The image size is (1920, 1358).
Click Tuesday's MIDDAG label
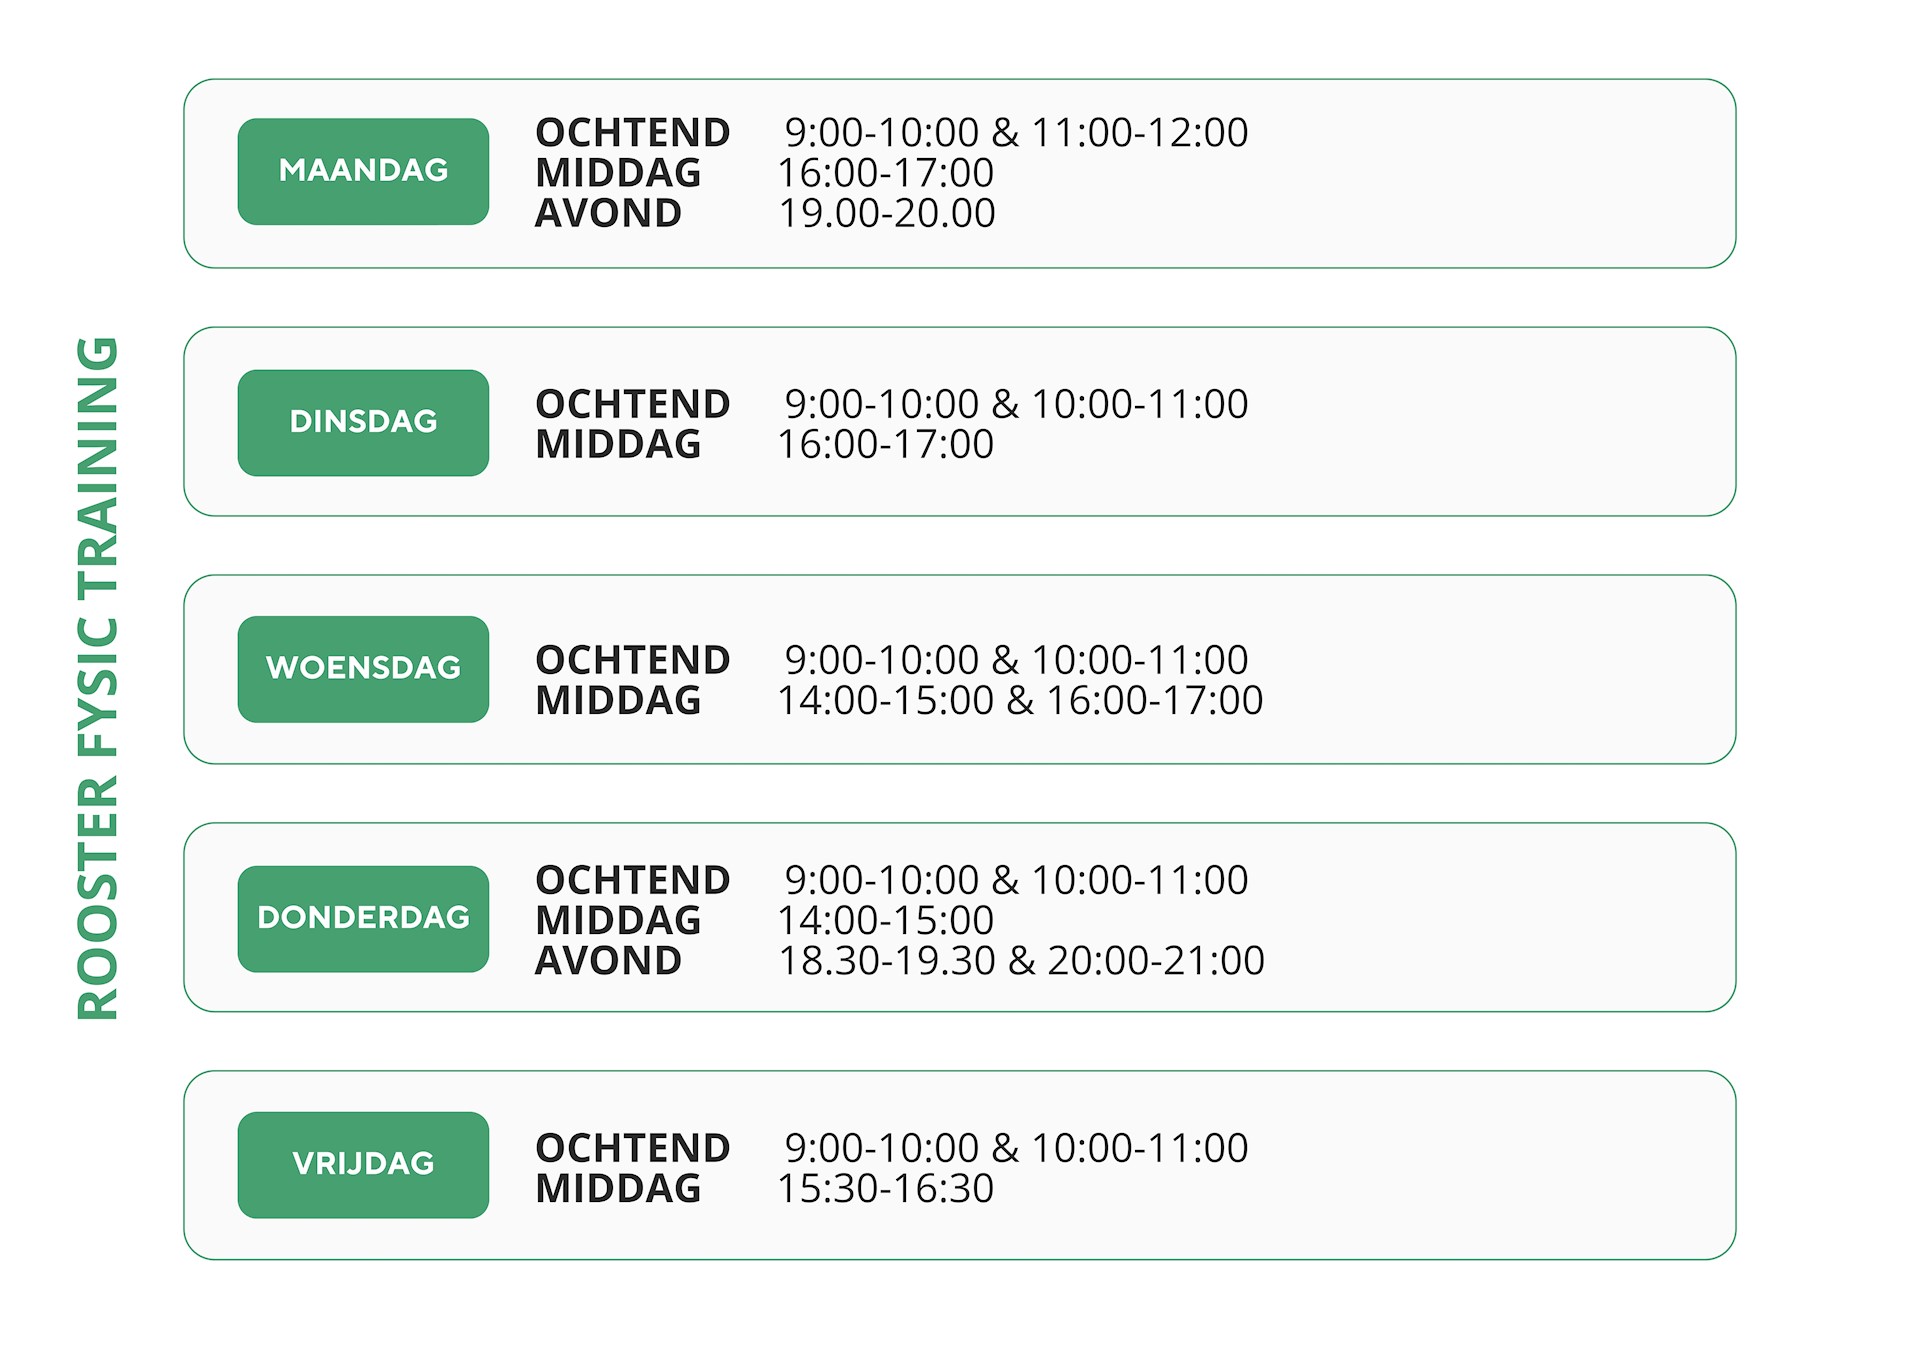point(618,444)
